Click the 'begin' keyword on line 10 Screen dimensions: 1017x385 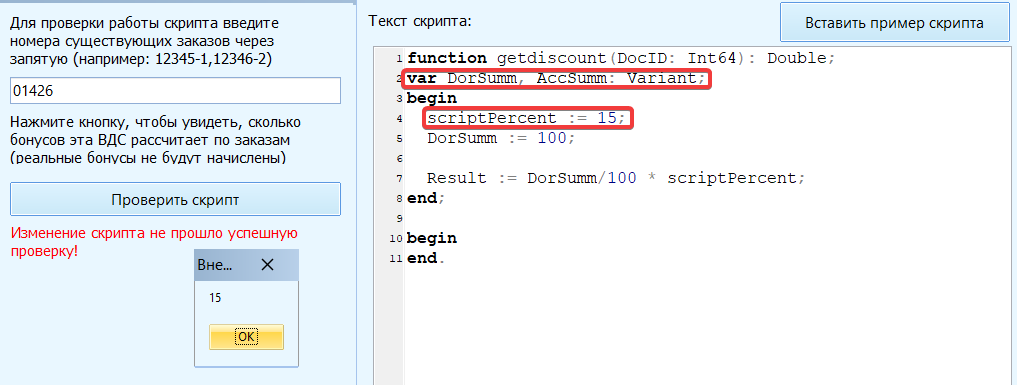click(x=431, y=239)
